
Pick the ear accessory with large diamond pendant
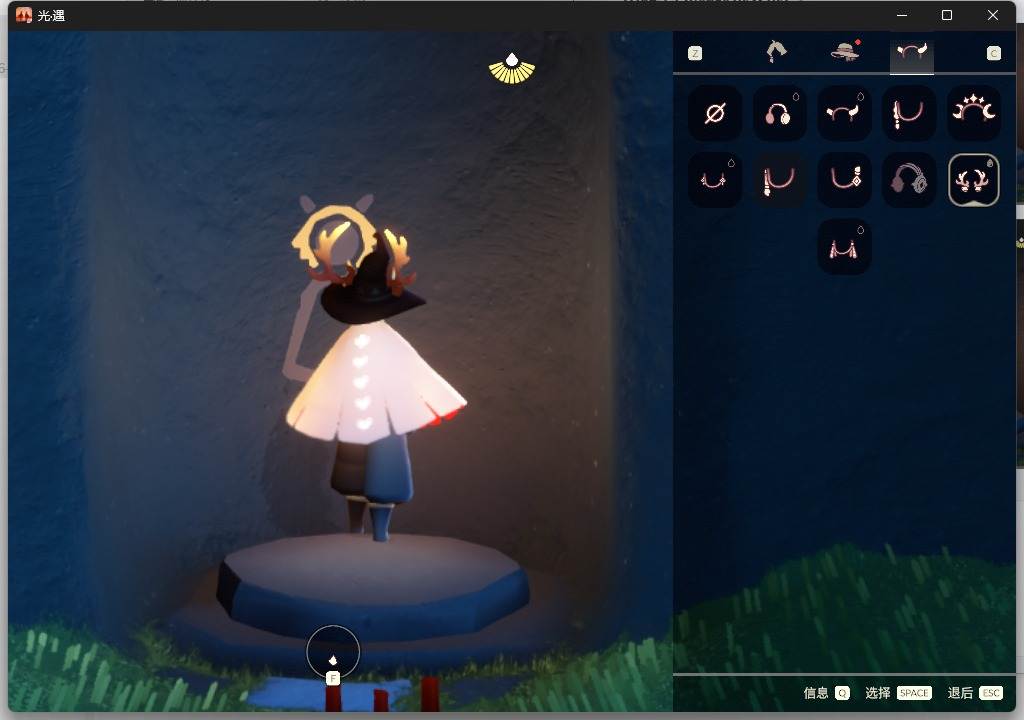[844, 180]
